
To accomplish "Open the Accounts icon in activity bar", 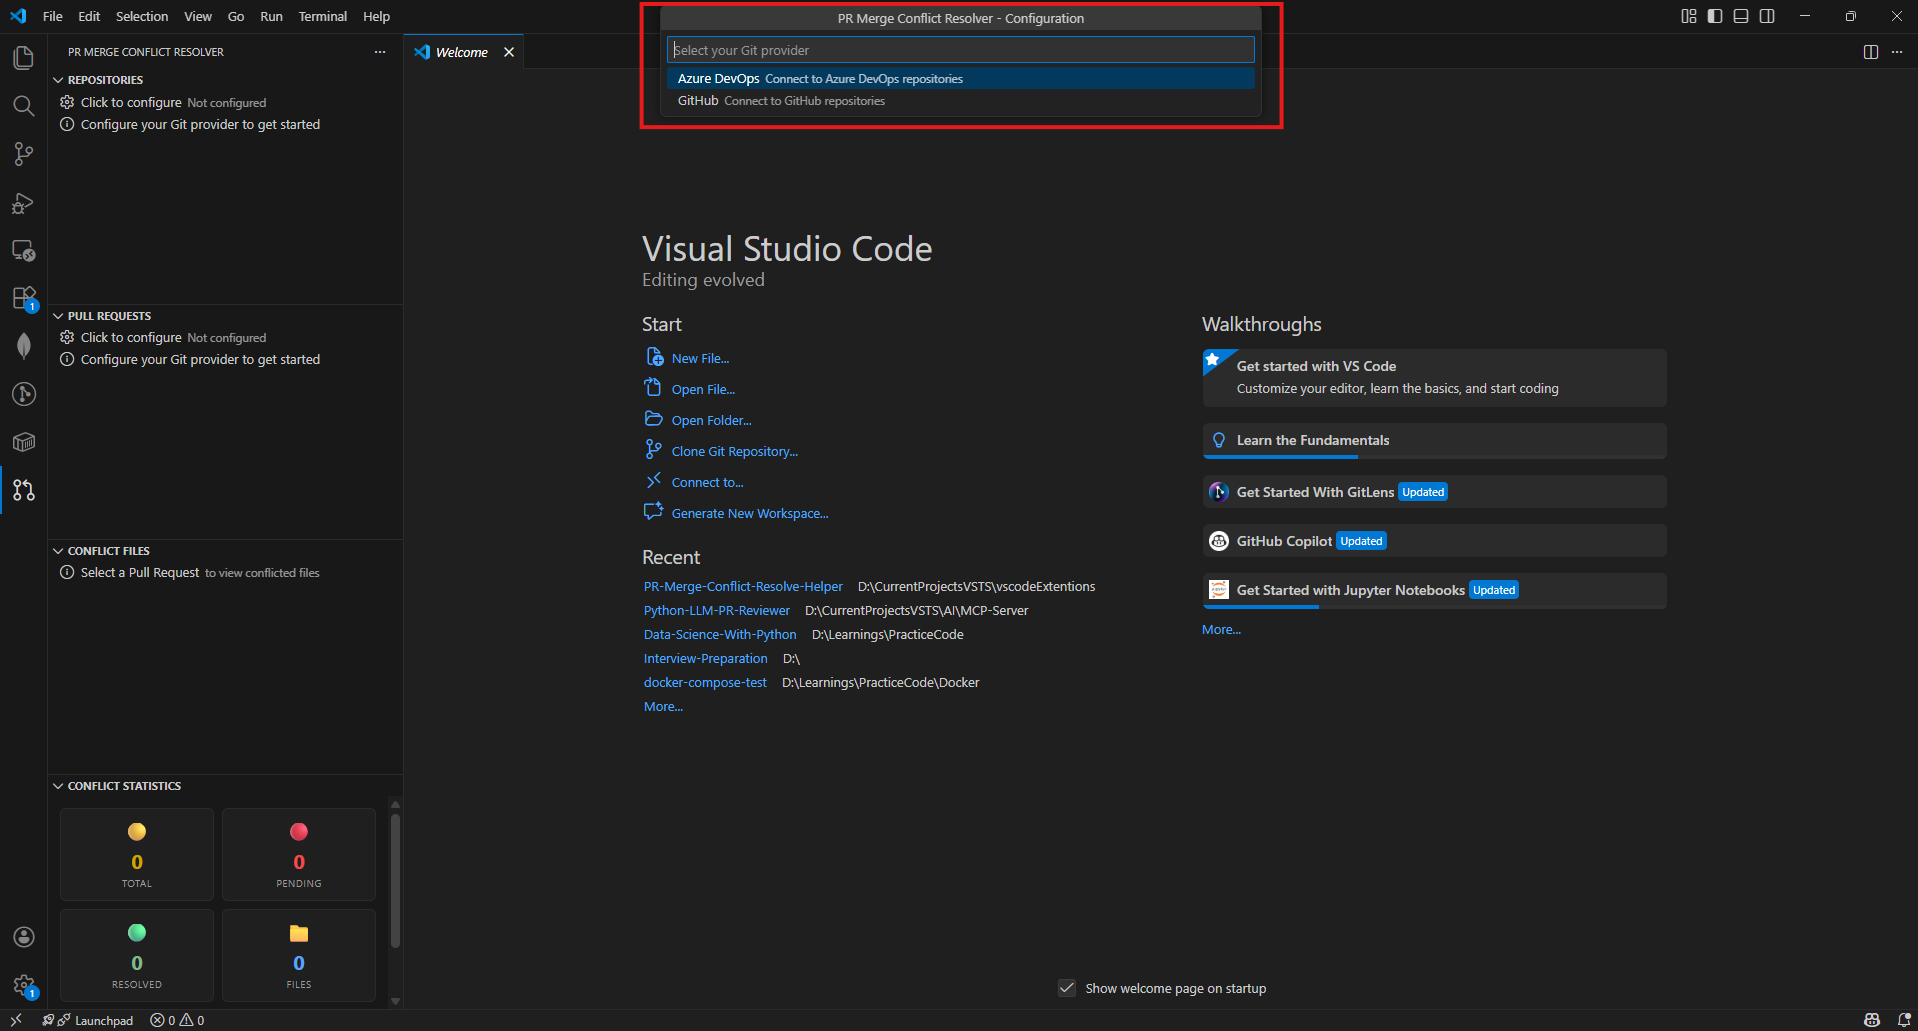I will pyautogui.click(x=23, y=937).
